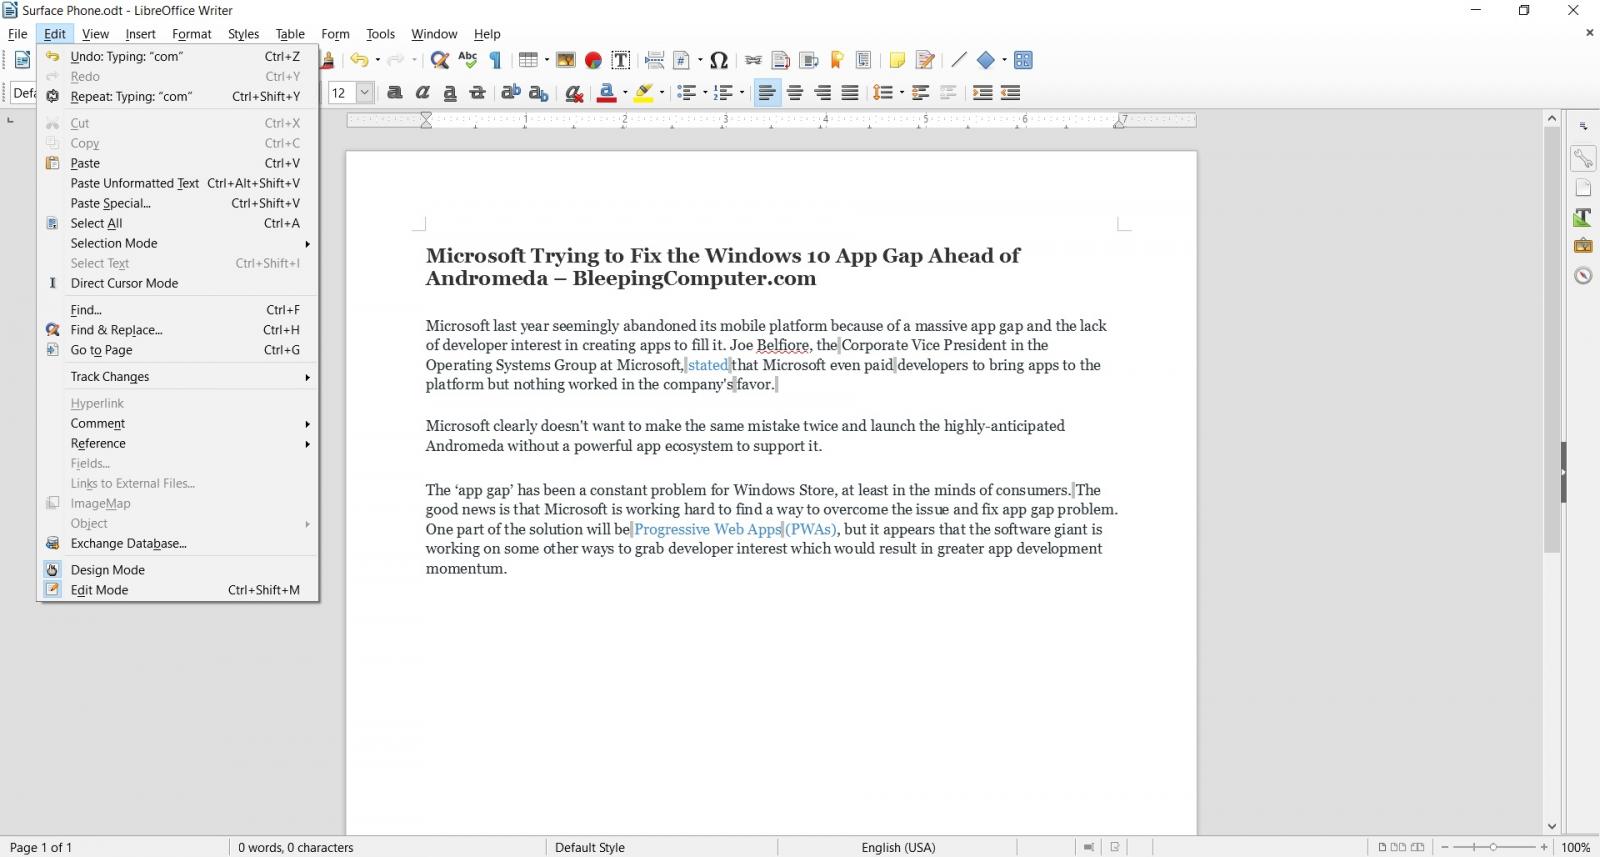Increase paragraph indent
The height and width of the screenshot is (857, 1600).
click(983, 93)
